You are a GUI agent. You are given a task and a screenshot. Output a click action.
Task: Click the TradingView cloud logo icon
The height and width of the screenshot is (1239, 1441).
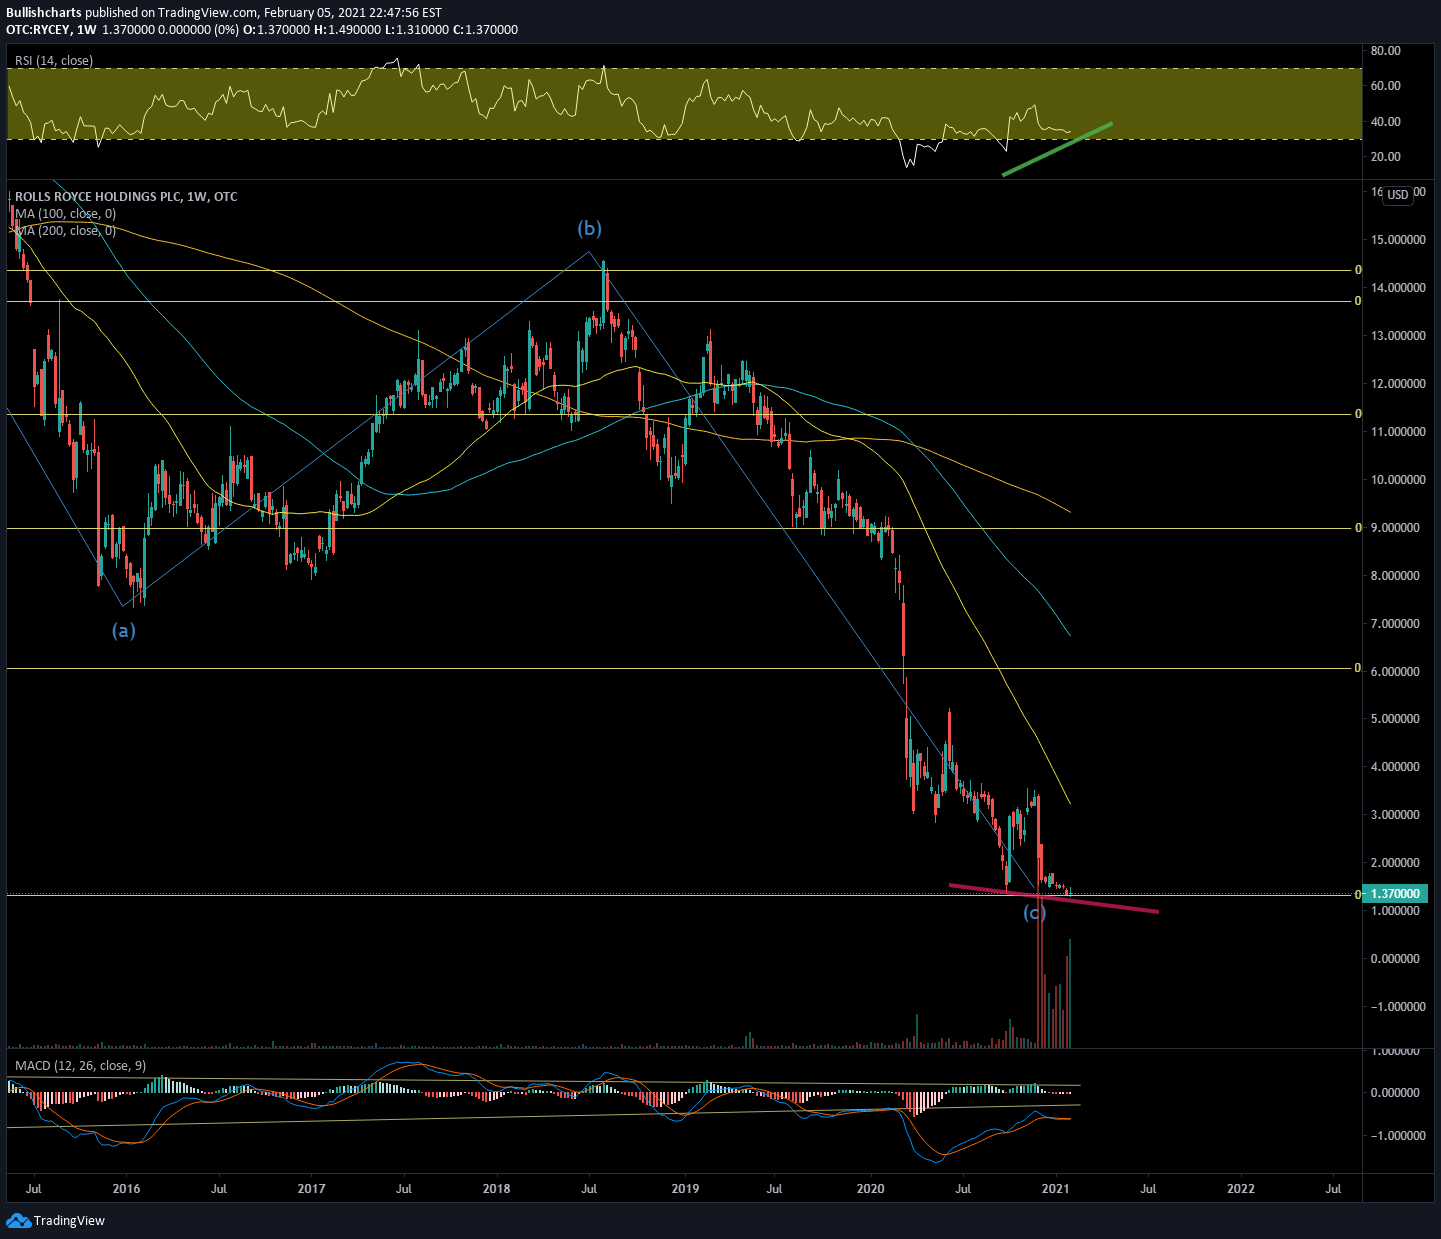click(18, 1220)
